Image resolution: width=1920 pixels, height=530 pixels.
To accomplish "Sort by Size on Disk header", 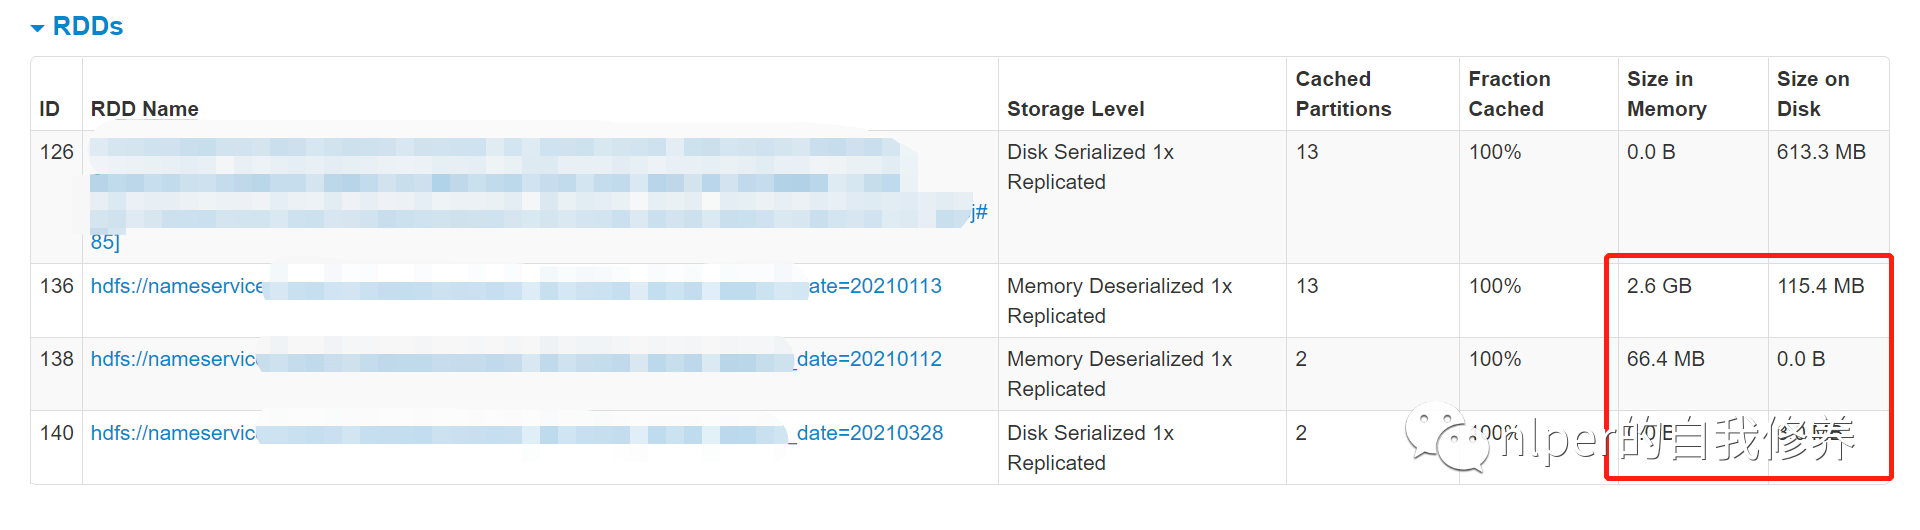I will click(1812, 94).
